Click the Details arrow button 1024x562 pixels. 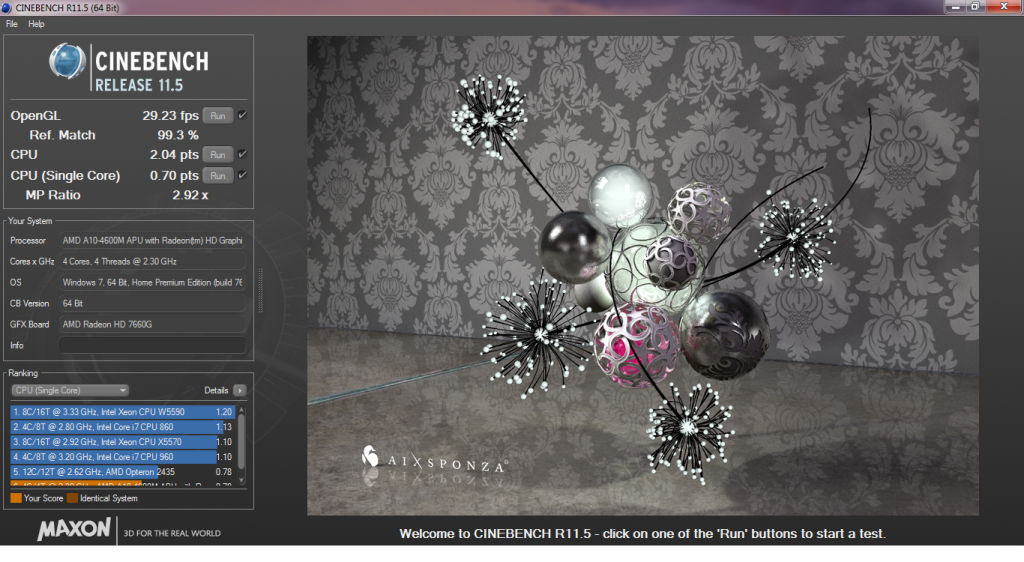click(240, 390)
